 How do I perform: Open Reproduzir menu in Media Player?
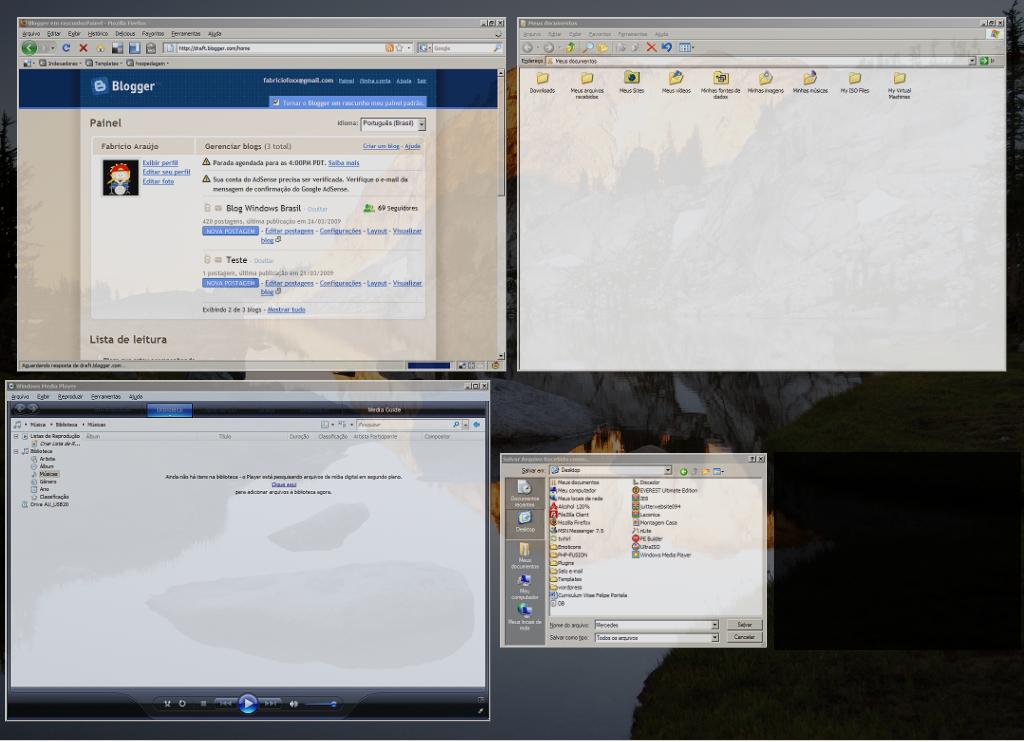(70, 396)
